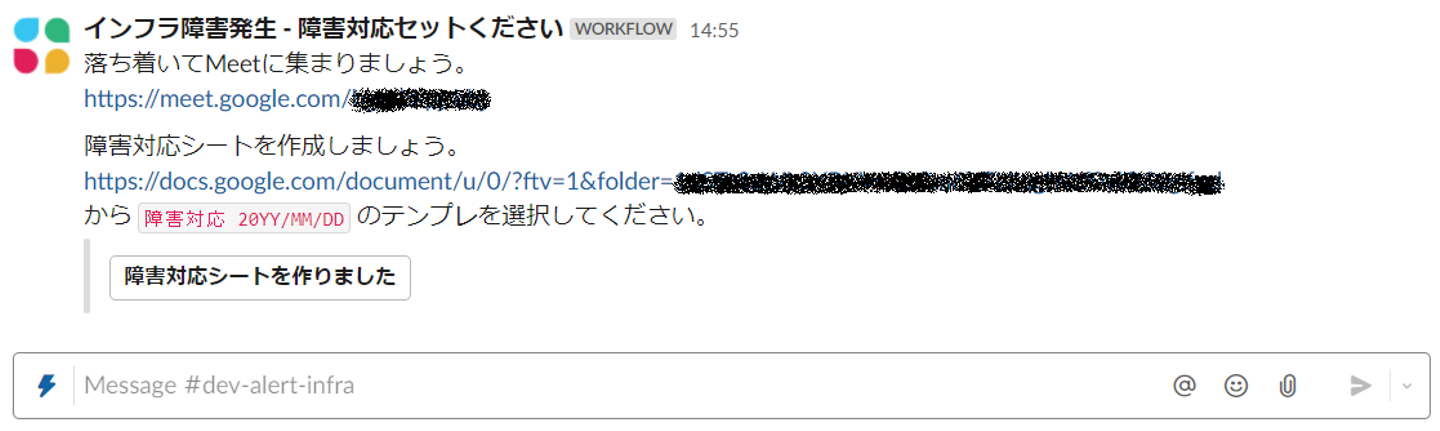Open the lightning bolt shortcuts menu
The width and height of the screenshot is (1440, 431).
pos(46,385)
